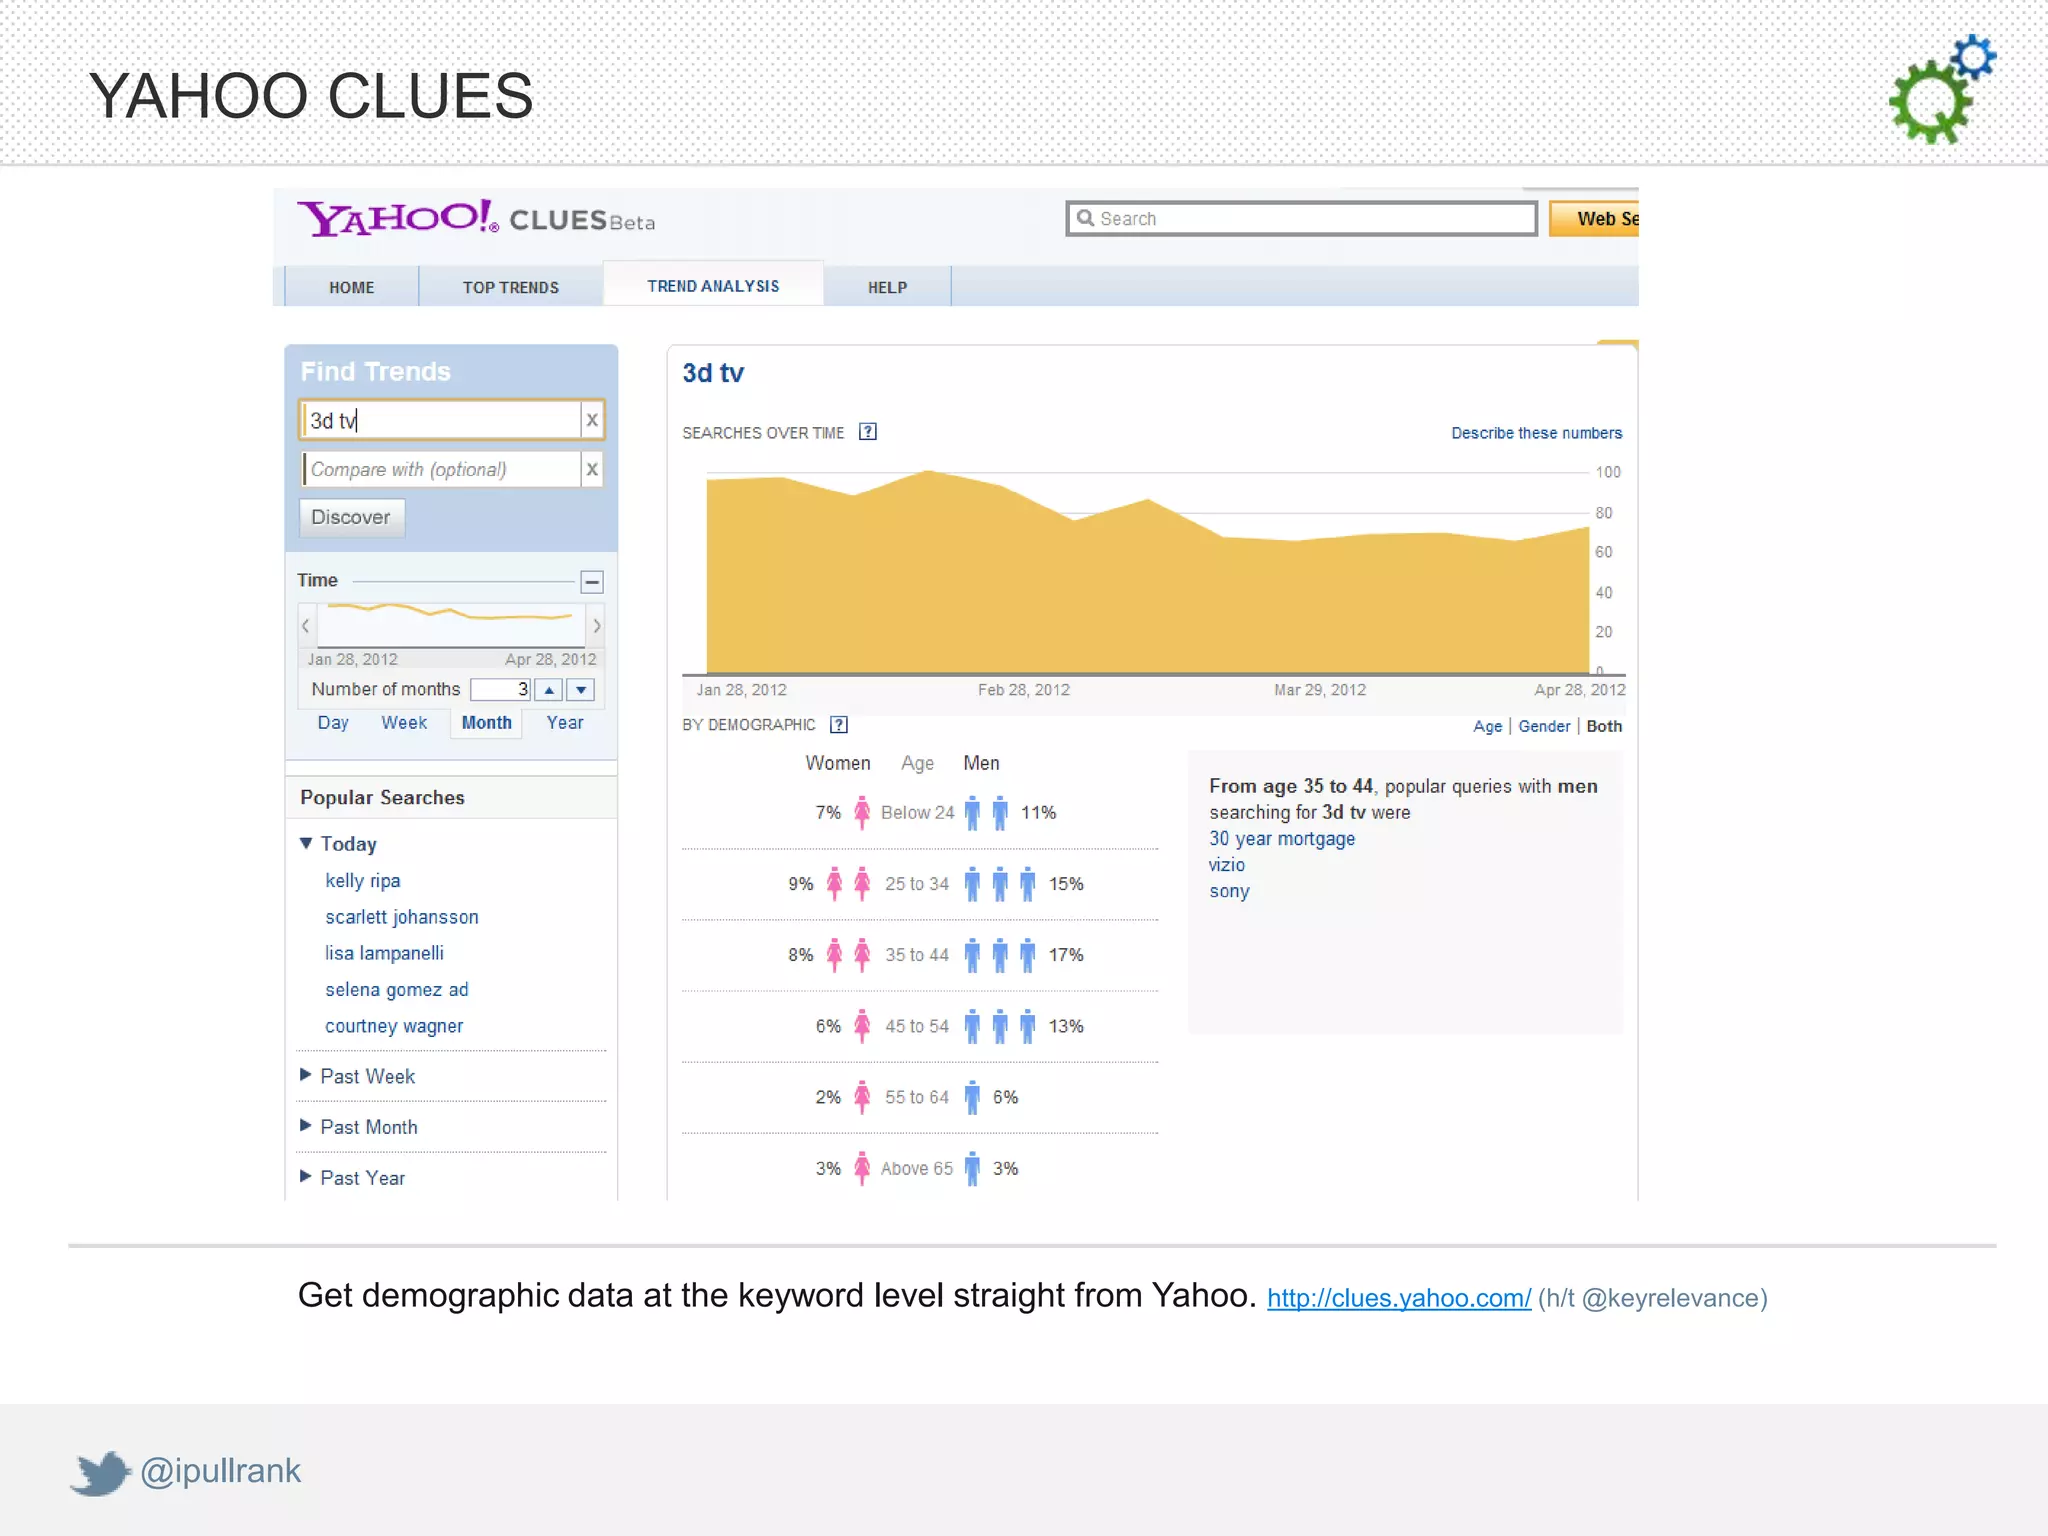Open the 30 year mortgage query link
Screen dimensions: 2048x1536
[1282, 839]
